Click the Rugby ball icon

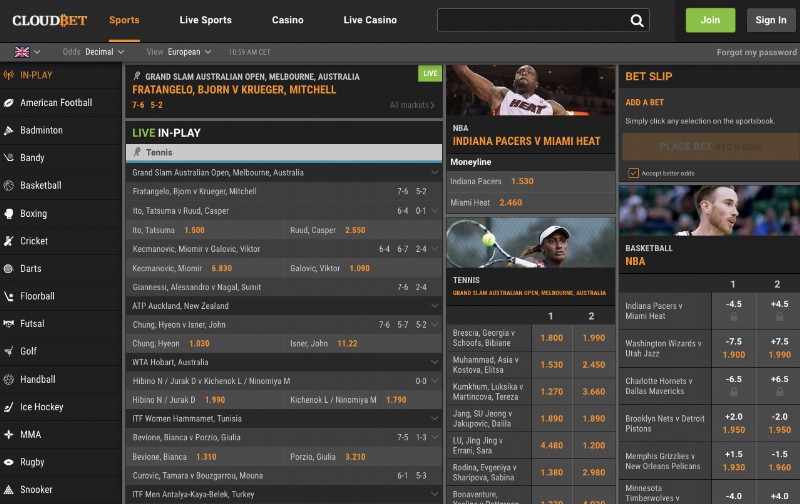click(x=9, y=462)
